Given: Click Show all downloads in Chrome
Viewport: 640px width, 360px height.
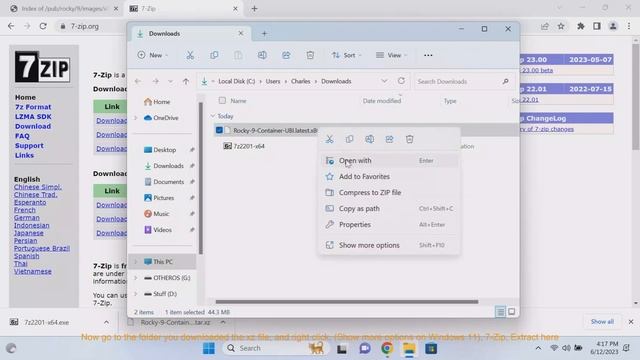Looking at the screenshot, I should click(602, 322).
